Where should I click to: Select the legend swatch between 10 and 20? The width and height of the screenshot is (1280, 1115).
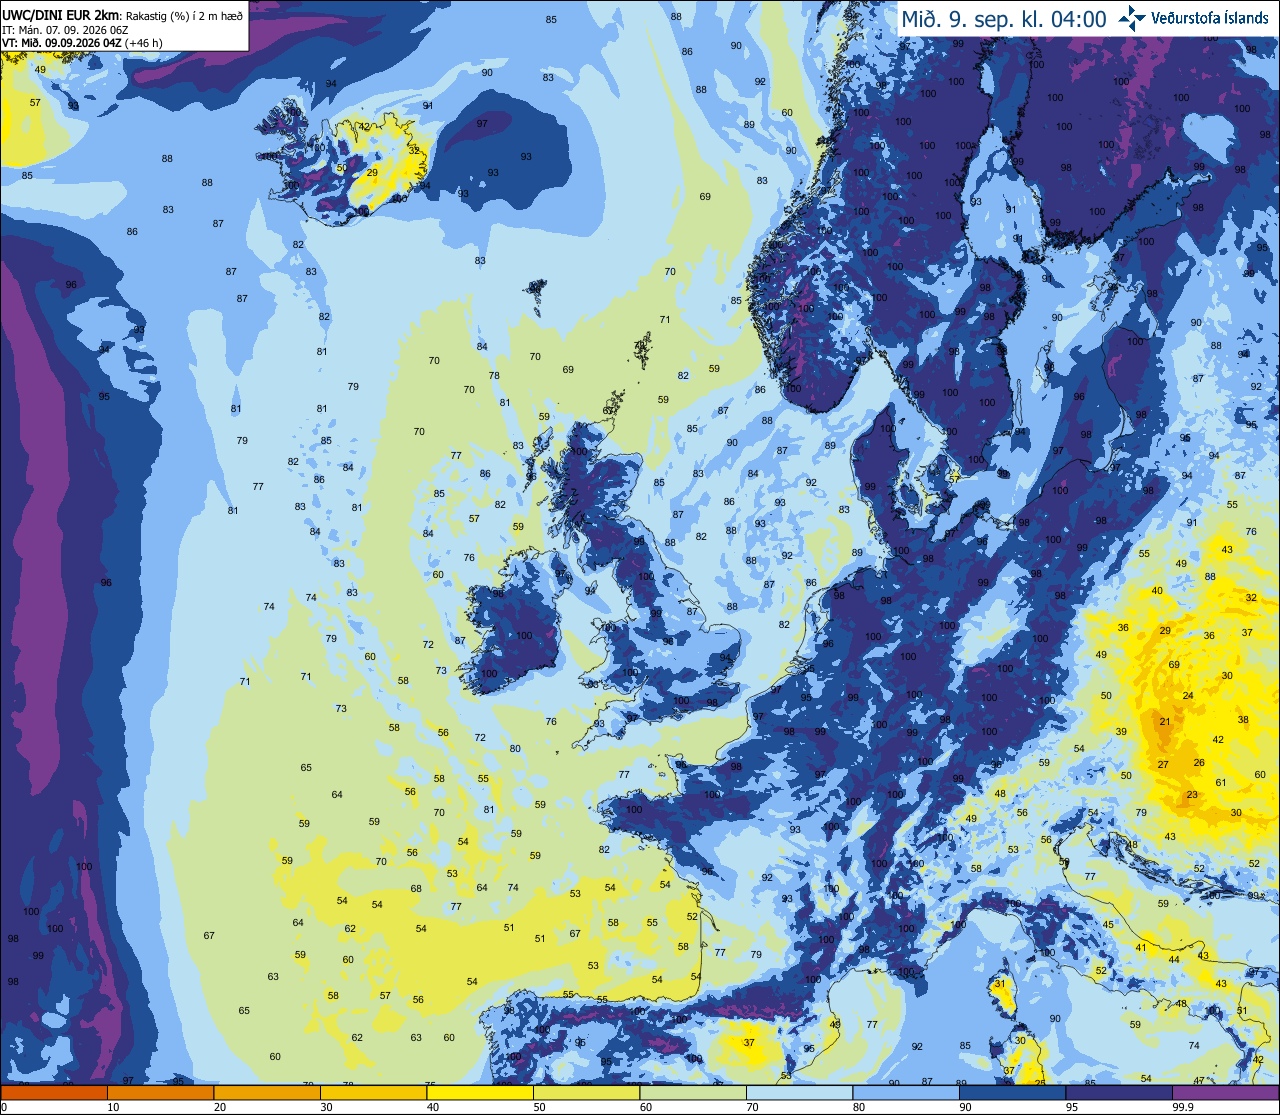coord(161,1093)
